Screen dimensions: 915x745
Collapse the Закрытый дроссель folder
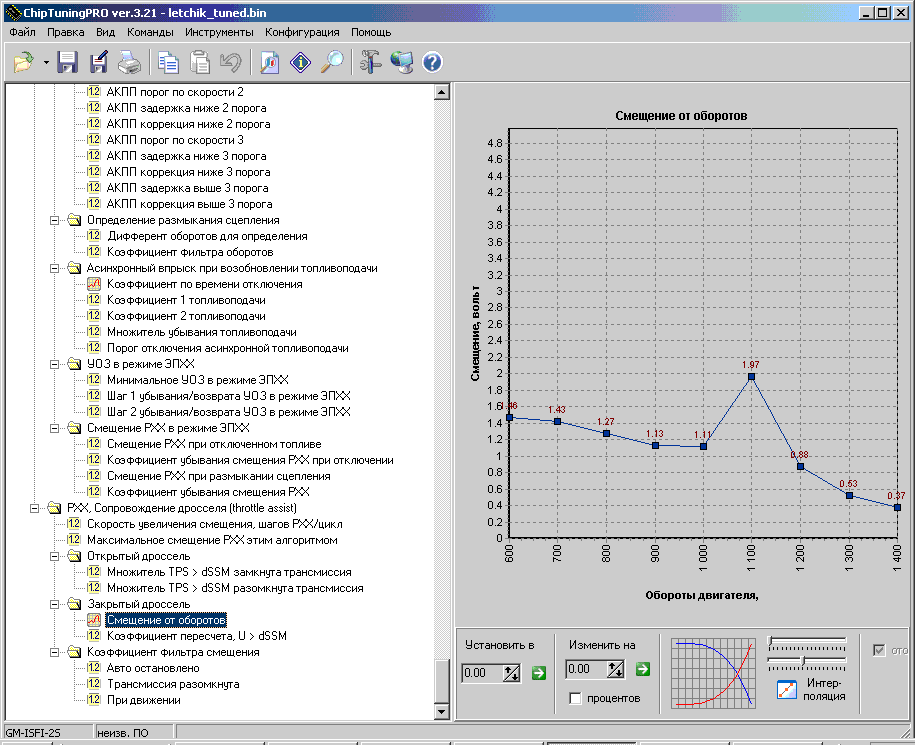pyautogui.click(x=56, y=604)
